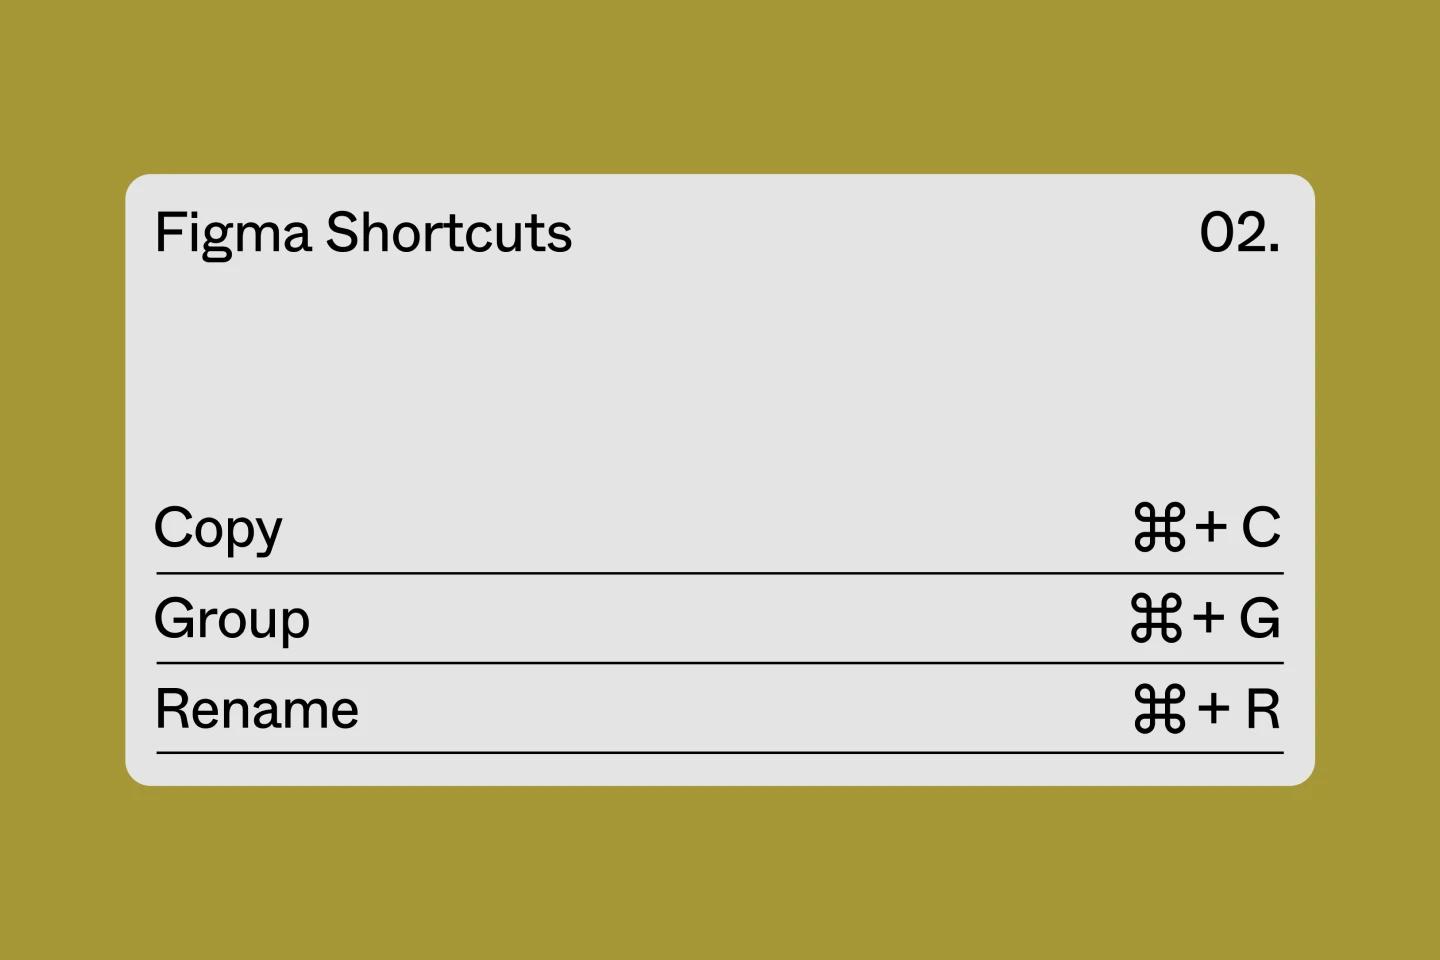Click the 02. card number
Viewport: 1440px width, 960px height.
coord(1240,232)
